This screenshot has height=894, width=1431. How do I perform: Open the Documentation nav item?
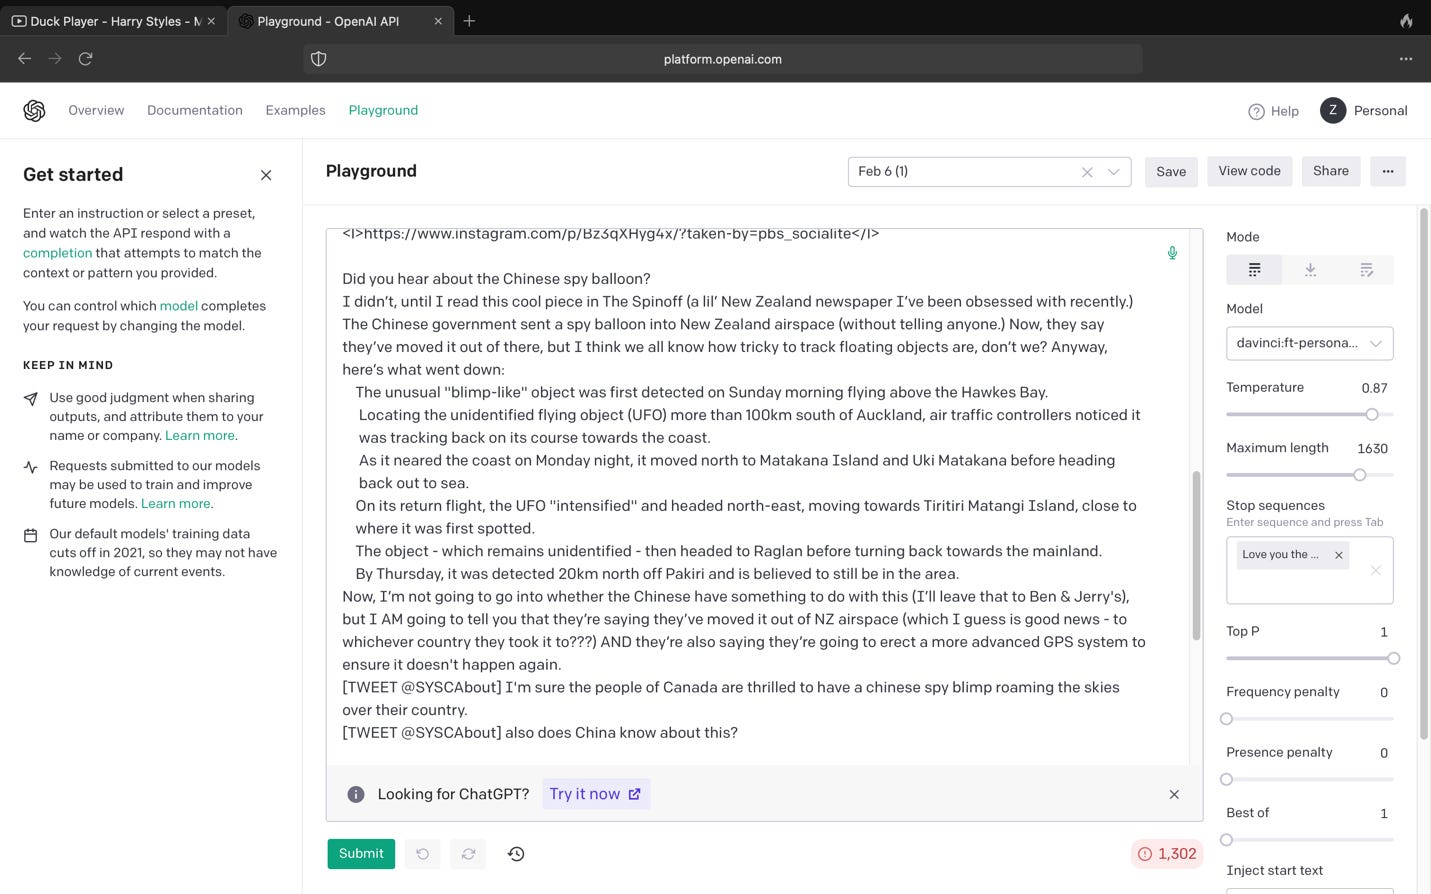(195, 111)
